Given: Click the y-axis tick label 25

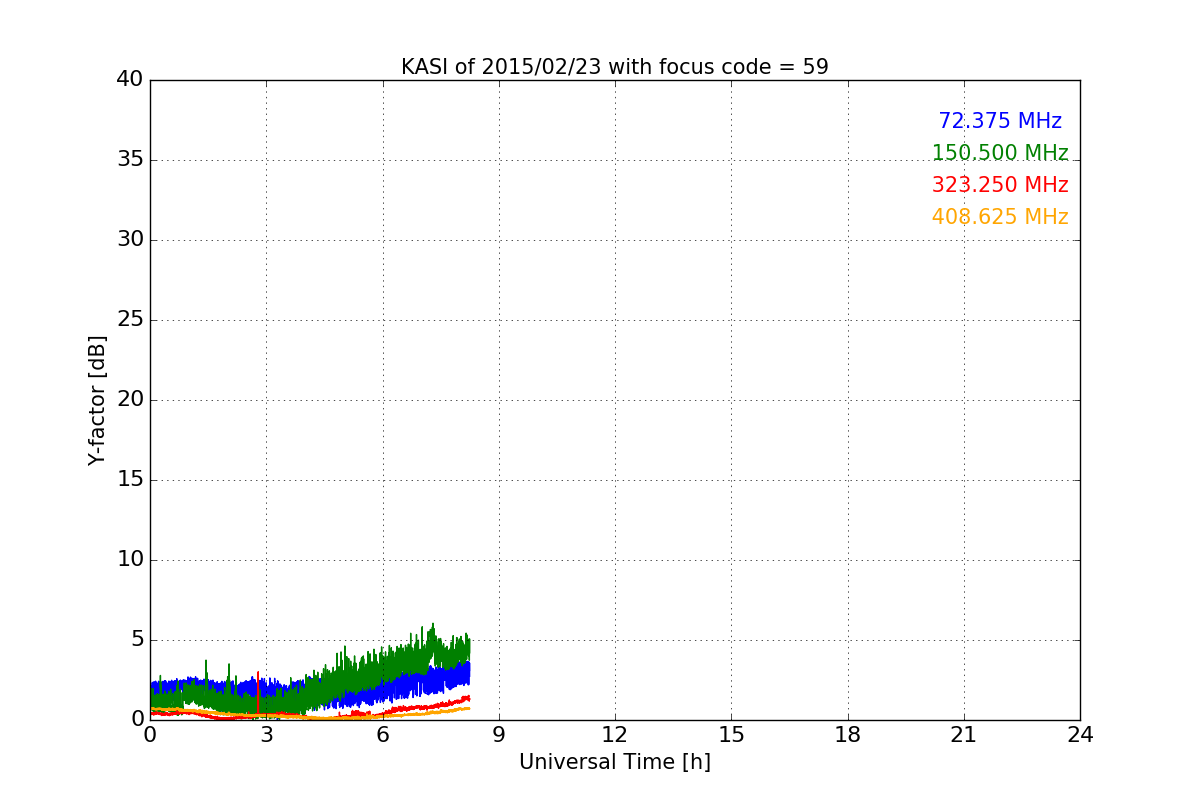Looking at the screenshot, I should coord(130,320).
